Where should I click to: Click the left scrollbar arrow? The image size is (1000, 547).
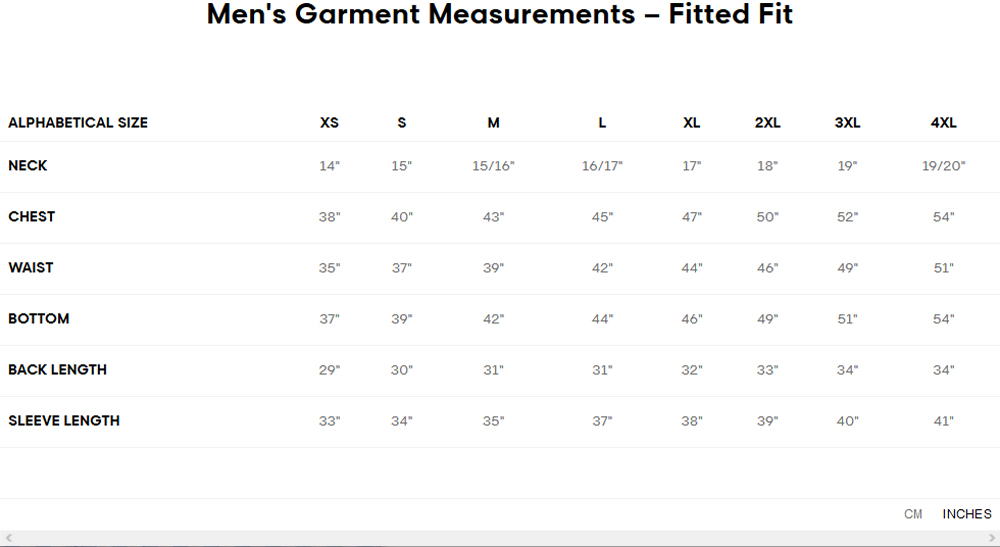tap(8, 538)
